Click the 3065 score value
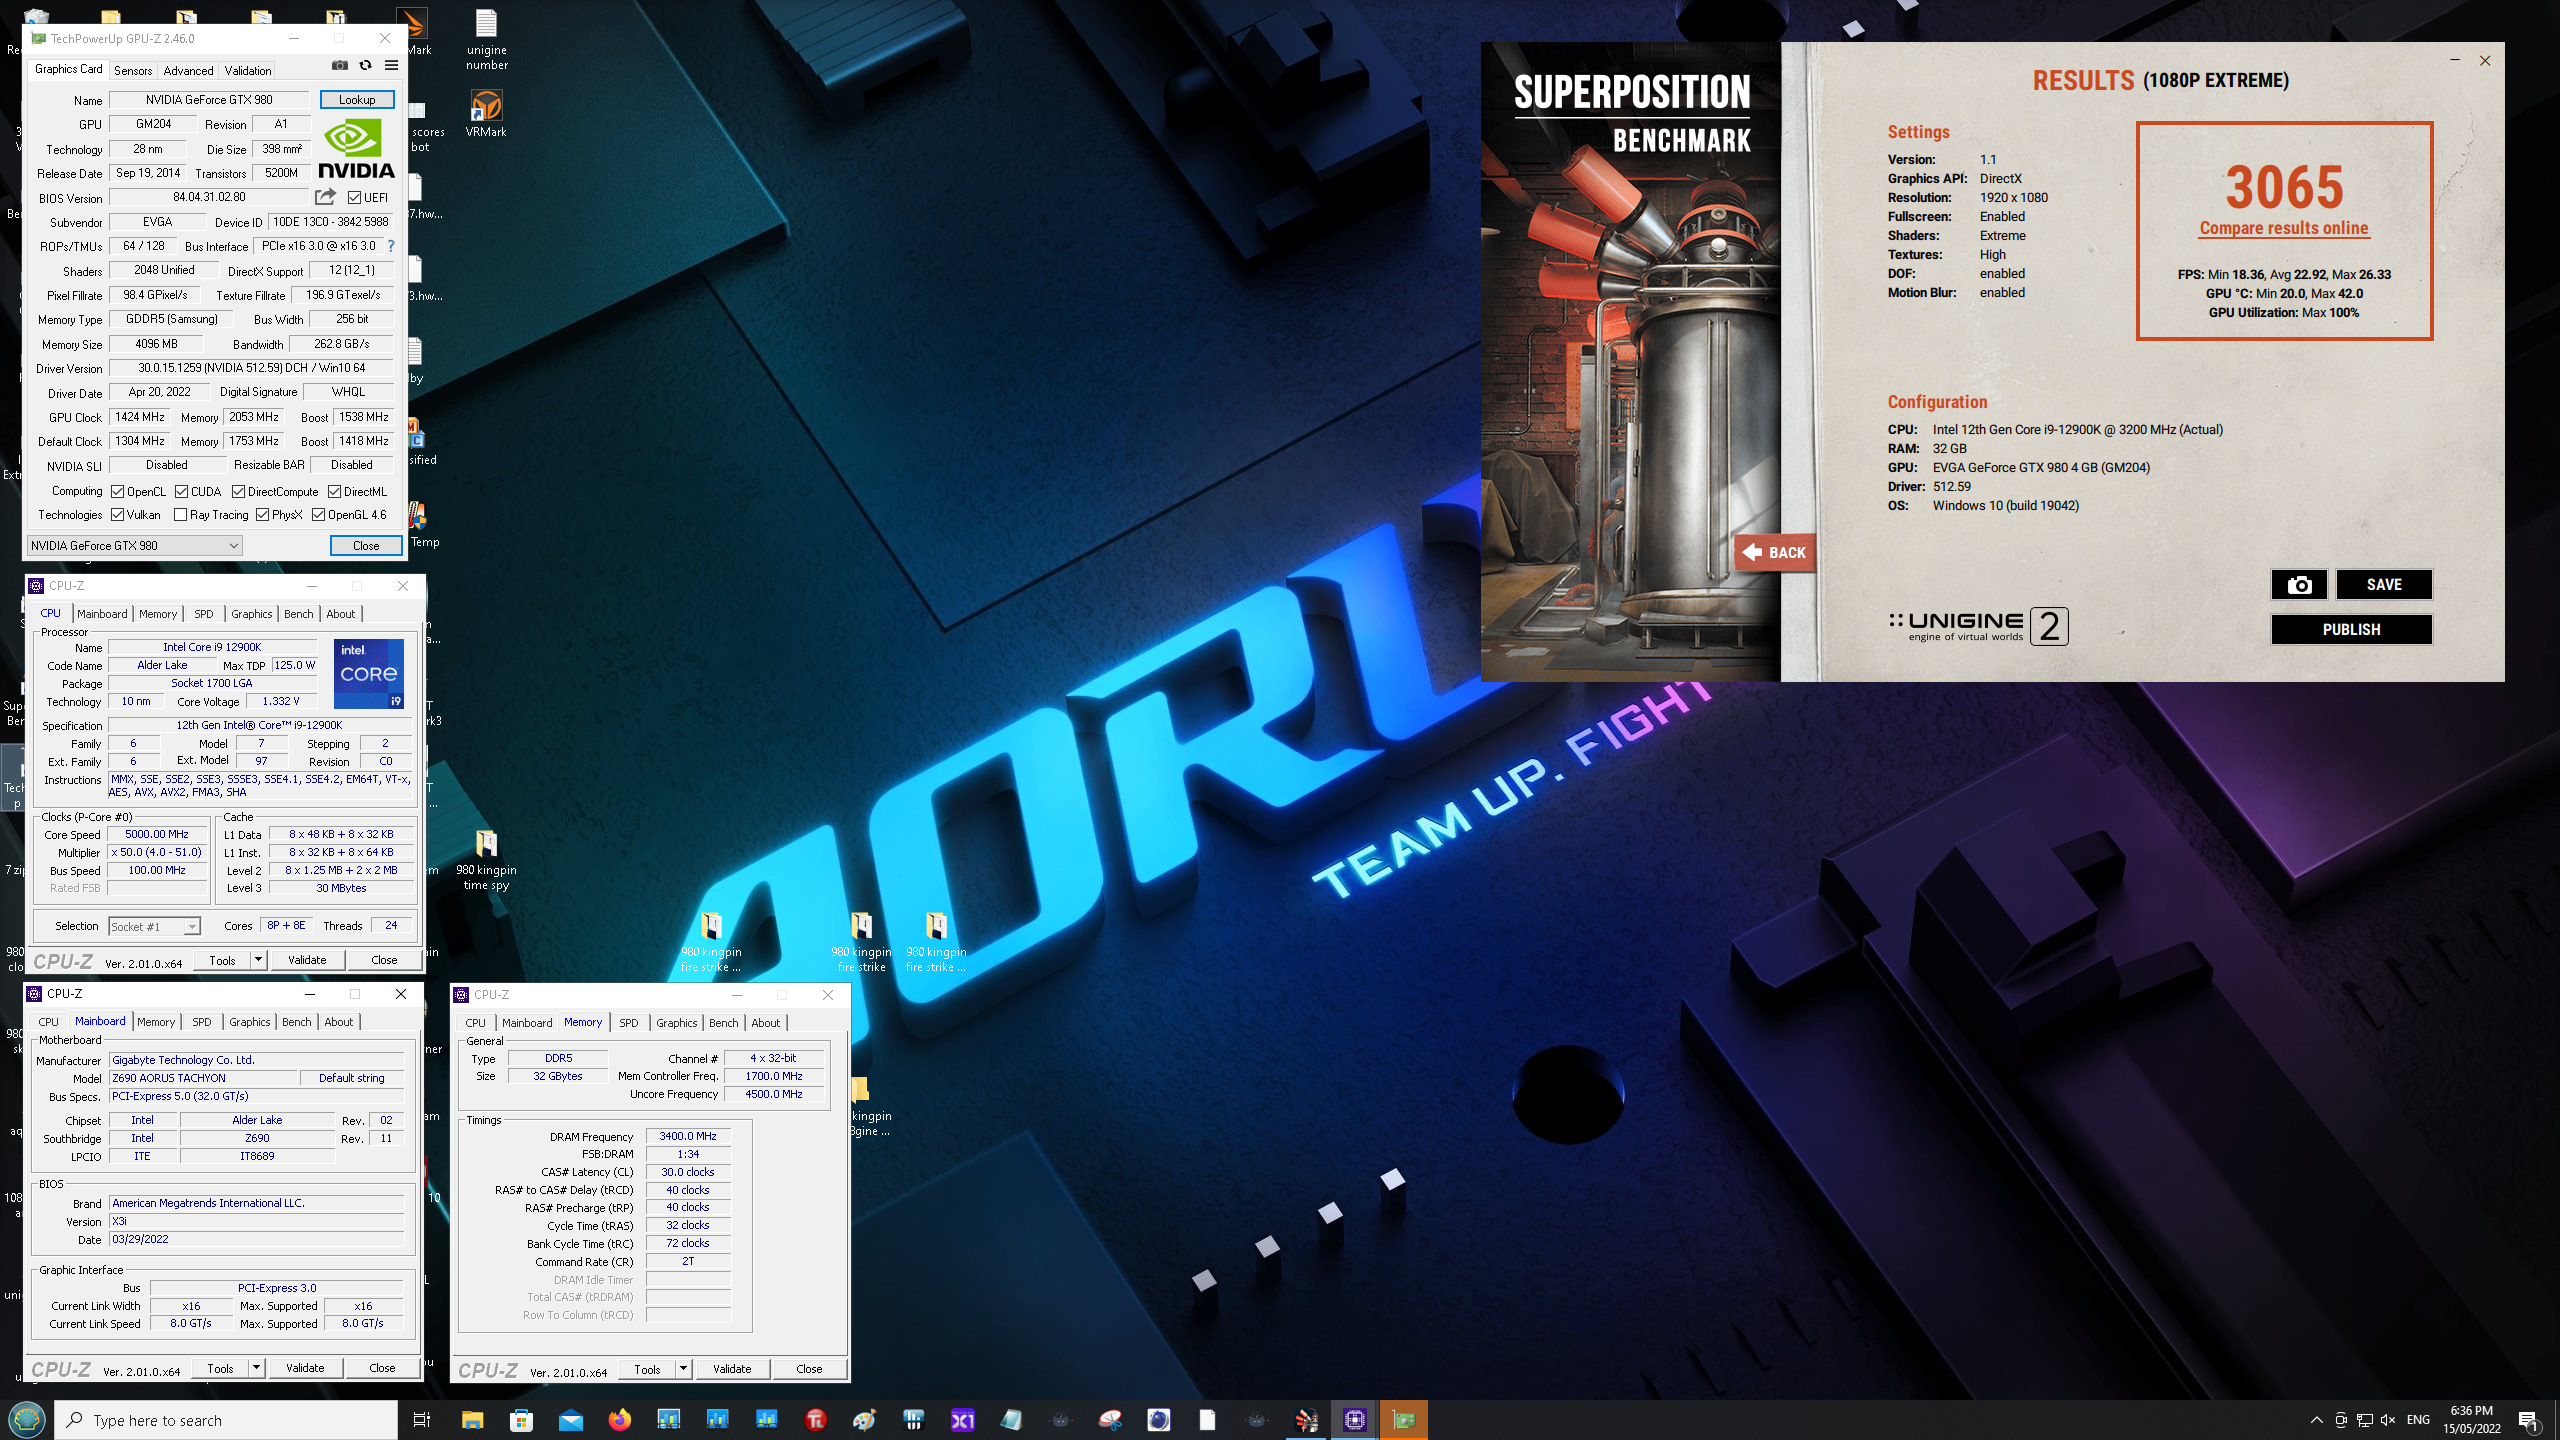Image resolution: width=2560 pixels, height=1440 pixels. click(2285, 187)
